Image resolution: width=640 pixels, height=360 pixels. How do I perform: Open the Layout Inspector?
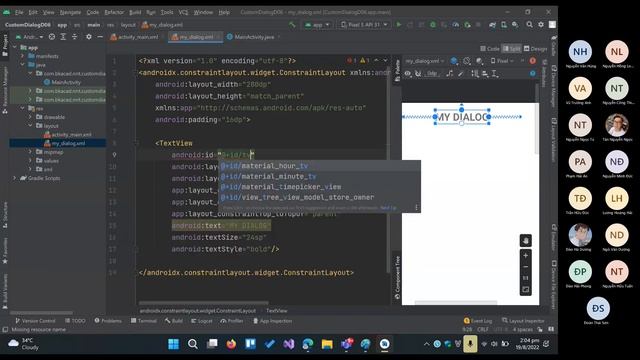pyautogui.click(x=523, y=321)
